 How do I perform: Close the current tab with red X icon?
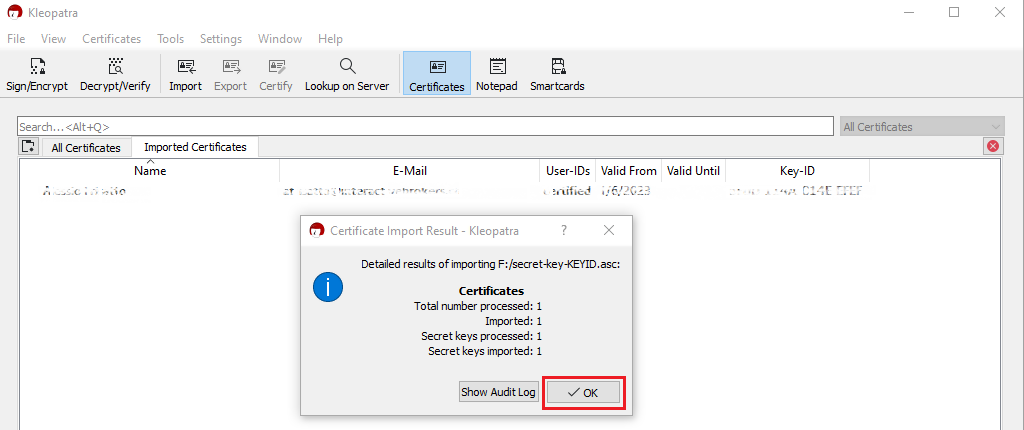993,146
